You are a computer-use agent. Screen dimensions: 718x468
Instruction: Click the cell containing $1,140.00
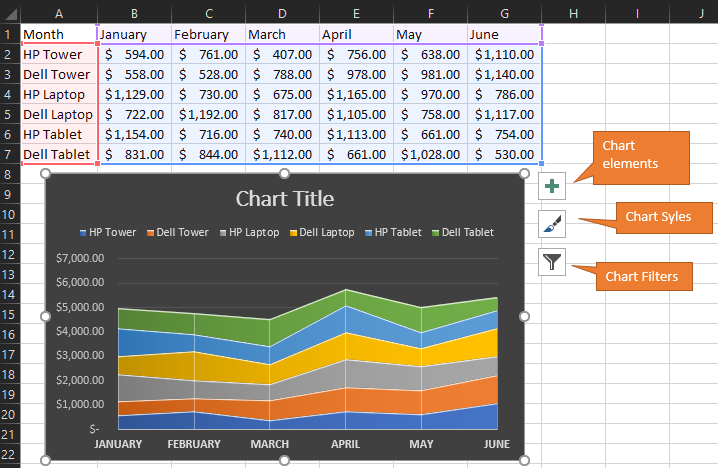coord(505,74)
